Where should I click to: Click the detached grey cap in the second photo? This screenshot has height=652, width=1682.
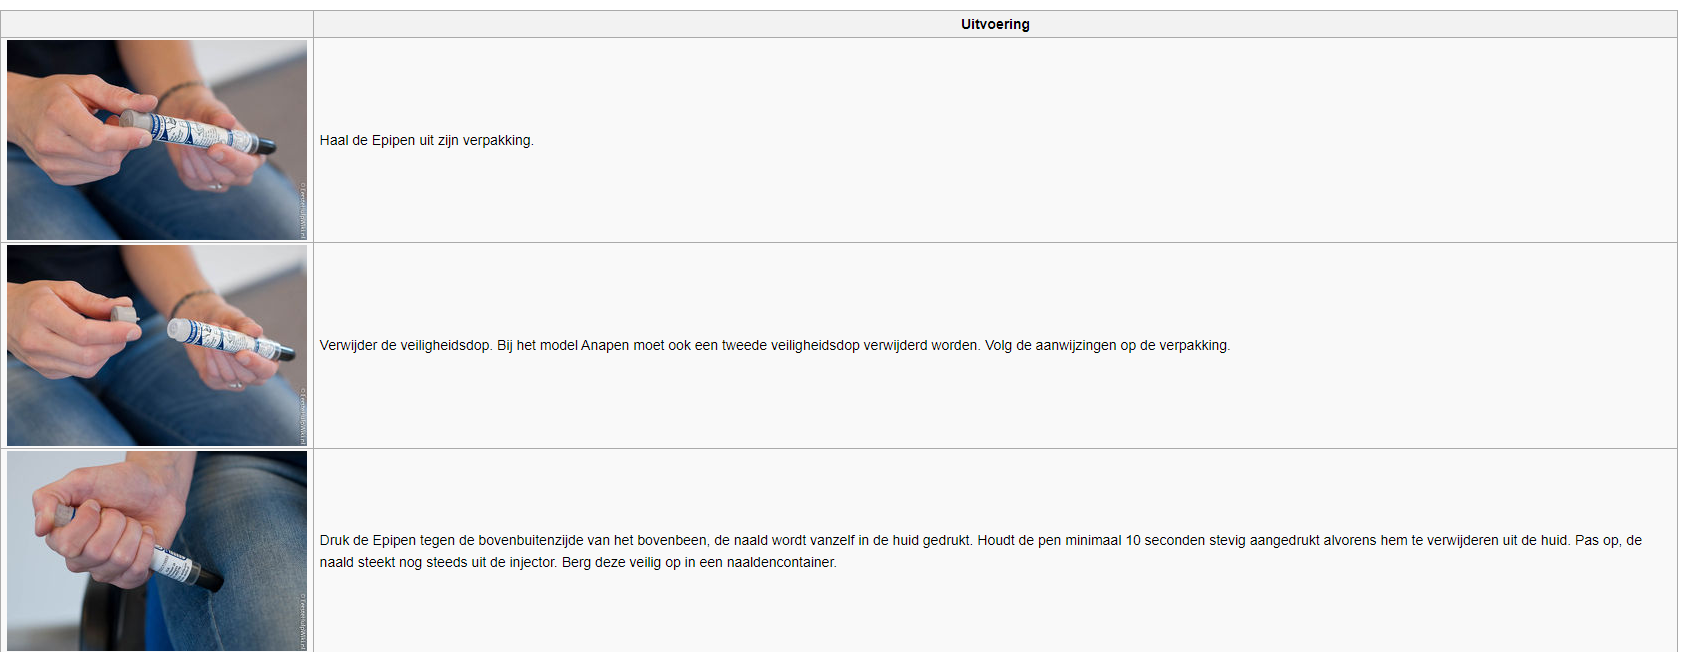point(124,315)
